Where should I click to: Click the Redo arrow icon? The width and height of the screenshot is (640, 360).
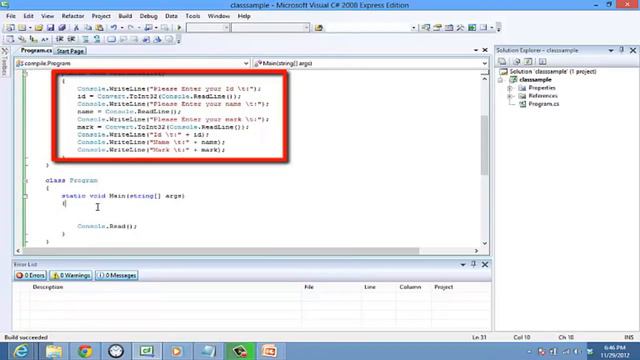(131, 28)
